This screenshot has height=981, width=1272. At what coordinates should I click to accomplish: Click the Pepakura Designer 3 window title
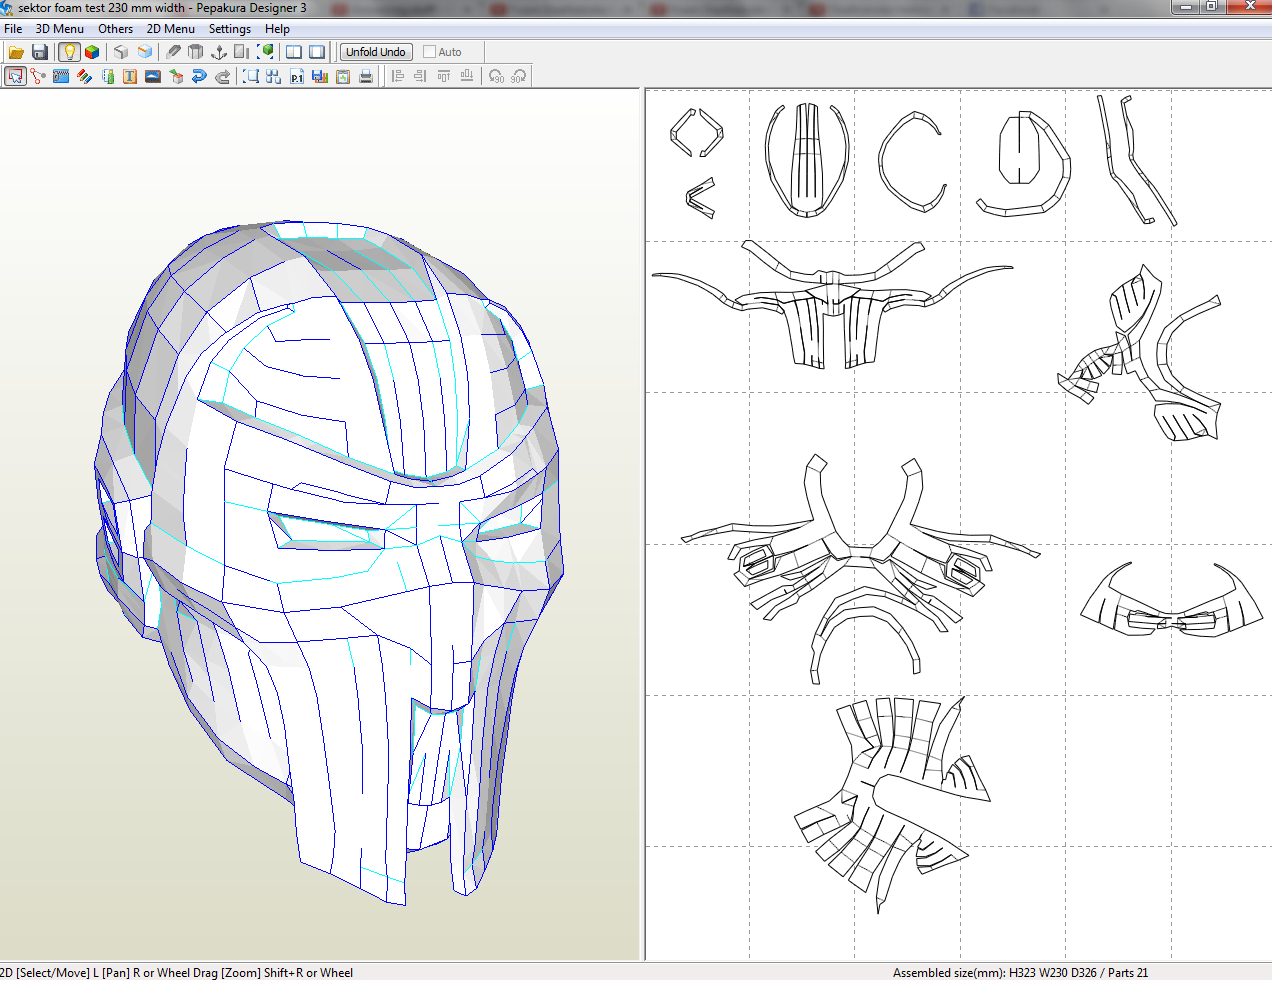tap(162, 8)
